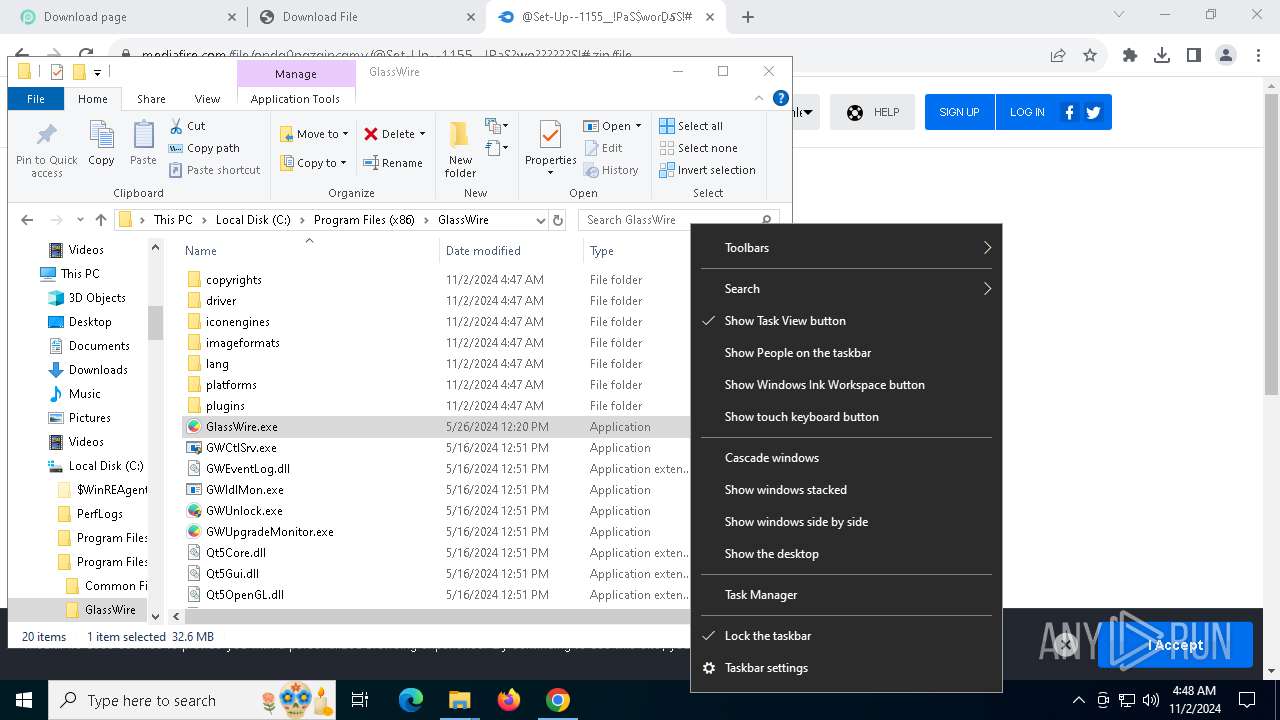Create a New folder from ribbon
This screenshot has height=720, width=1280.
[x=460, y=149]
